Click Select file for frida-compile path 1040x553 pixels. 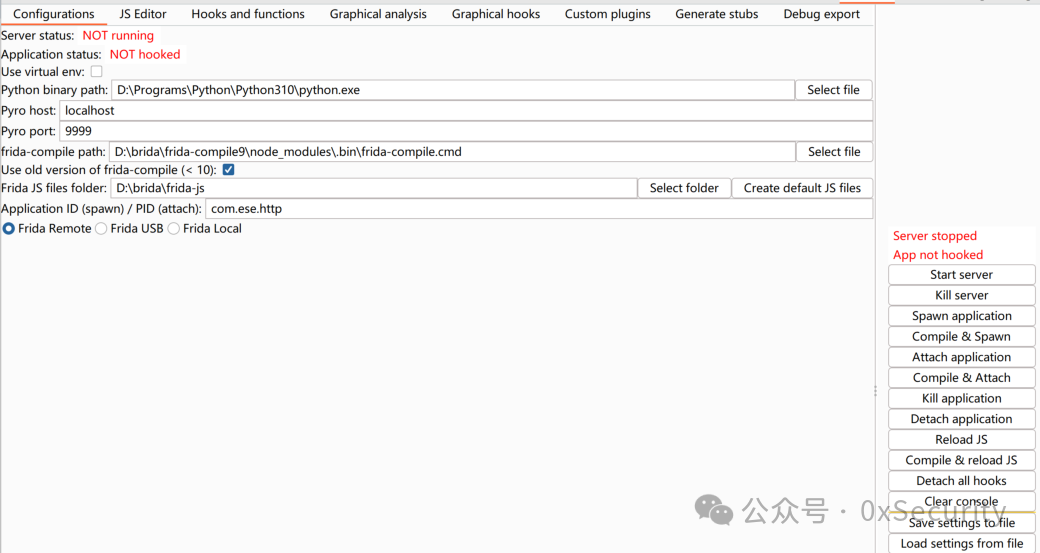pyautogui.click(x=834, y=151)
